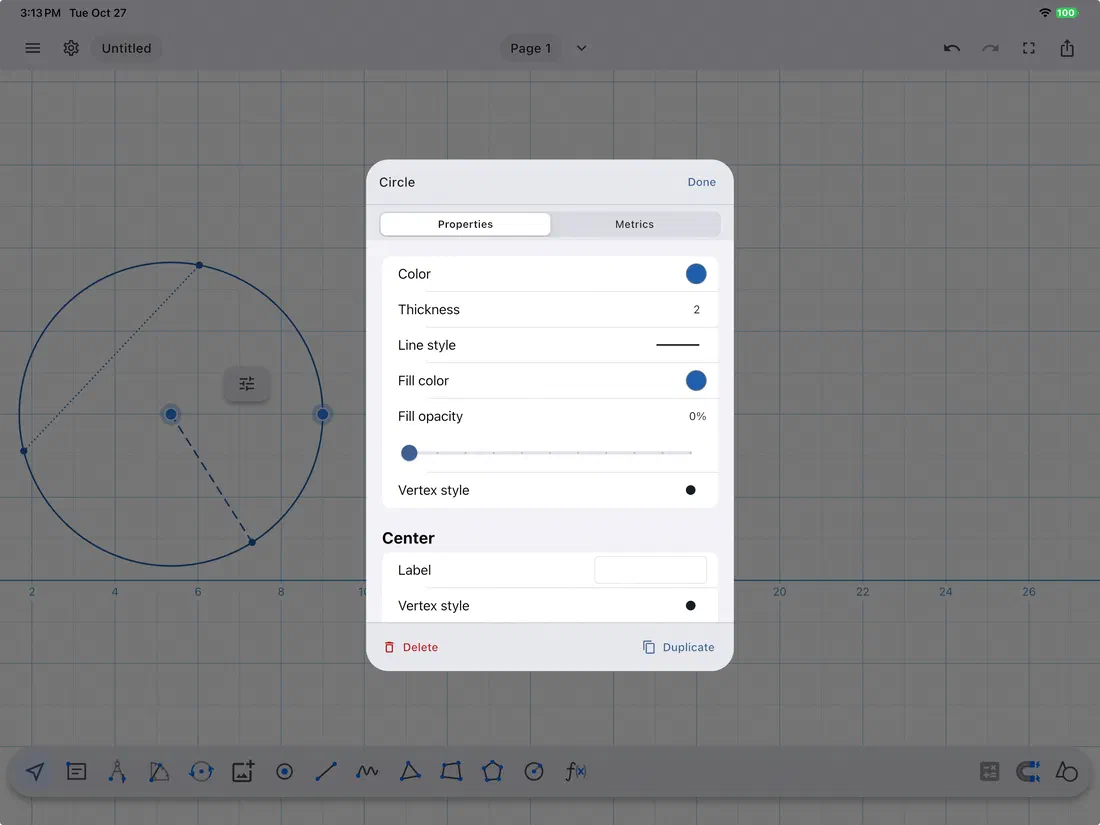Switch to the Metrics tab

[x=635, y=224]
